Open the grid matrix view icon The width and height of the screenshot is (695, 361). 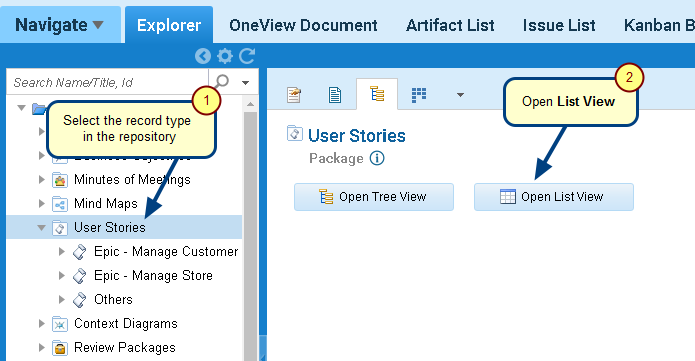tap(418, 94)
